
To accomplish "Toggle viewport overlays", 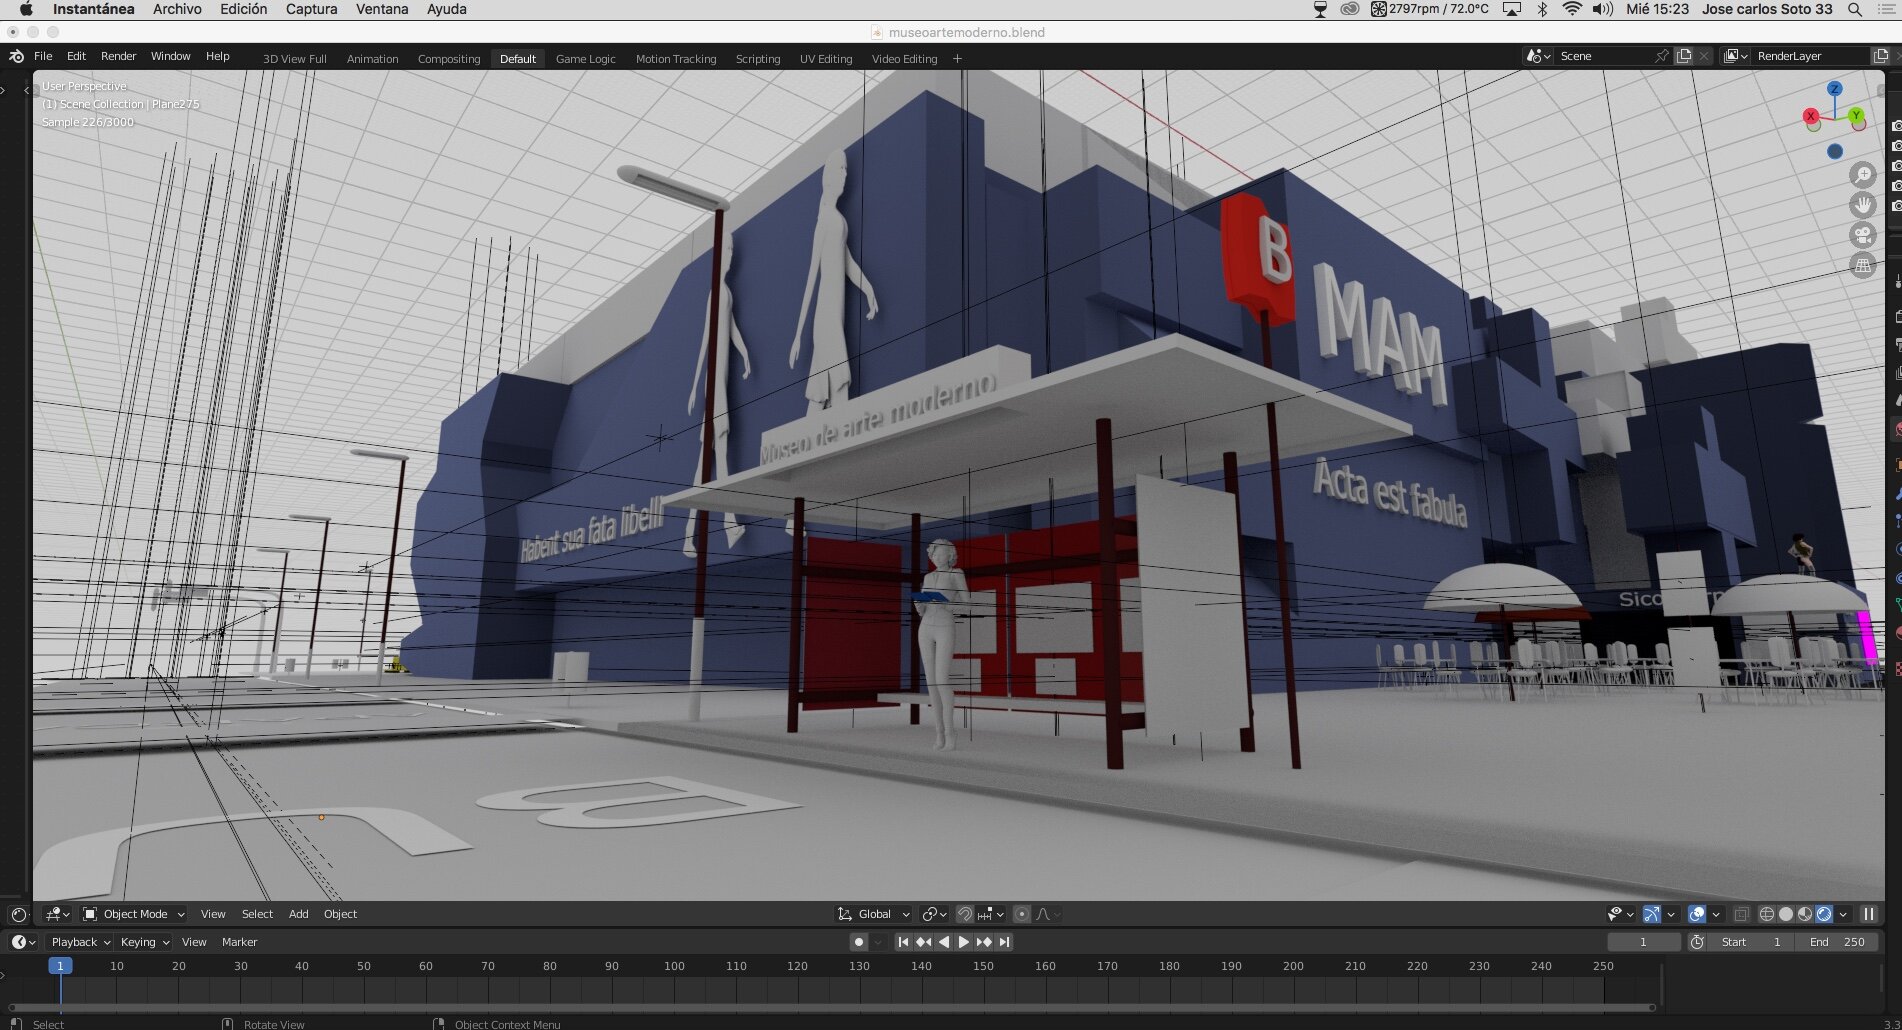I will 1697,914.
